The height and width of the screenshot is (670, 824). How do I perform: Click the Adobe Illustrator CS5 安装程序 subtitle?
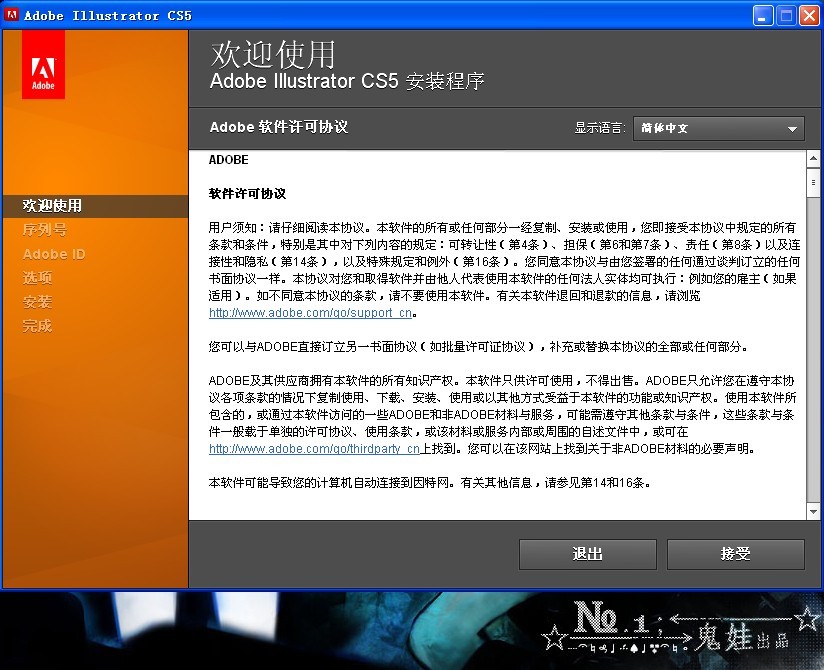click(x=347, y=81)
